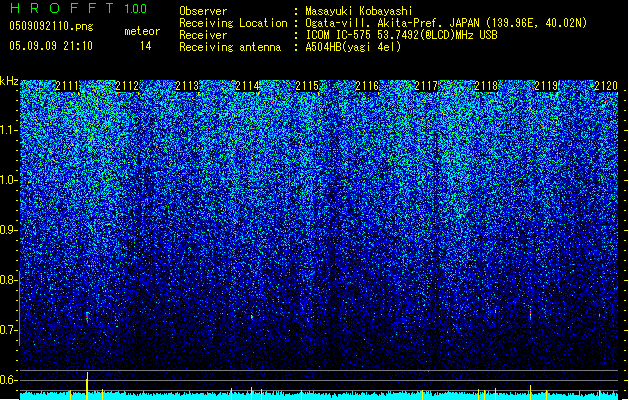Click the 2115 time marker
The image size is (629, 400).
[x=307, y=86]
